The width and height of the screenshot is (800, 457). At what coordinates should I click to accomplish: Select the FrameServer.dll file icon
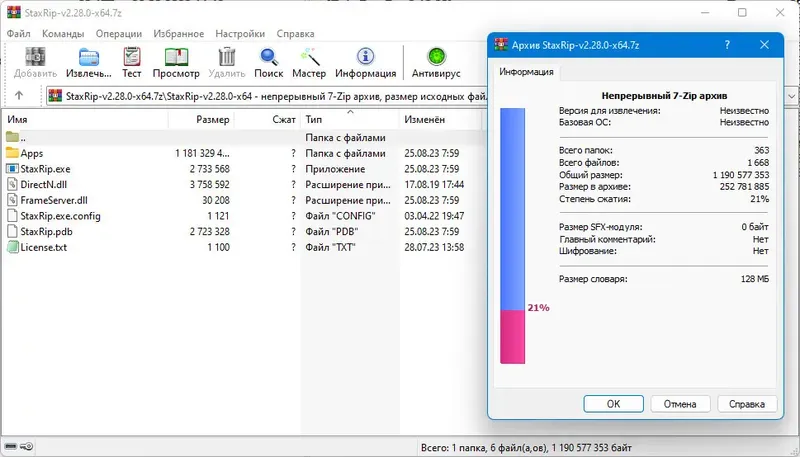click(x=12, y=200)
